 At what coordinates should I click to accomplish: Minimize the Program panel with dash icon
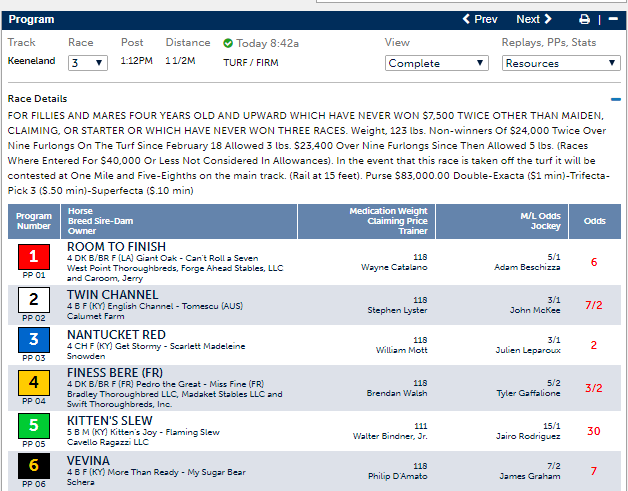[611, 19]
